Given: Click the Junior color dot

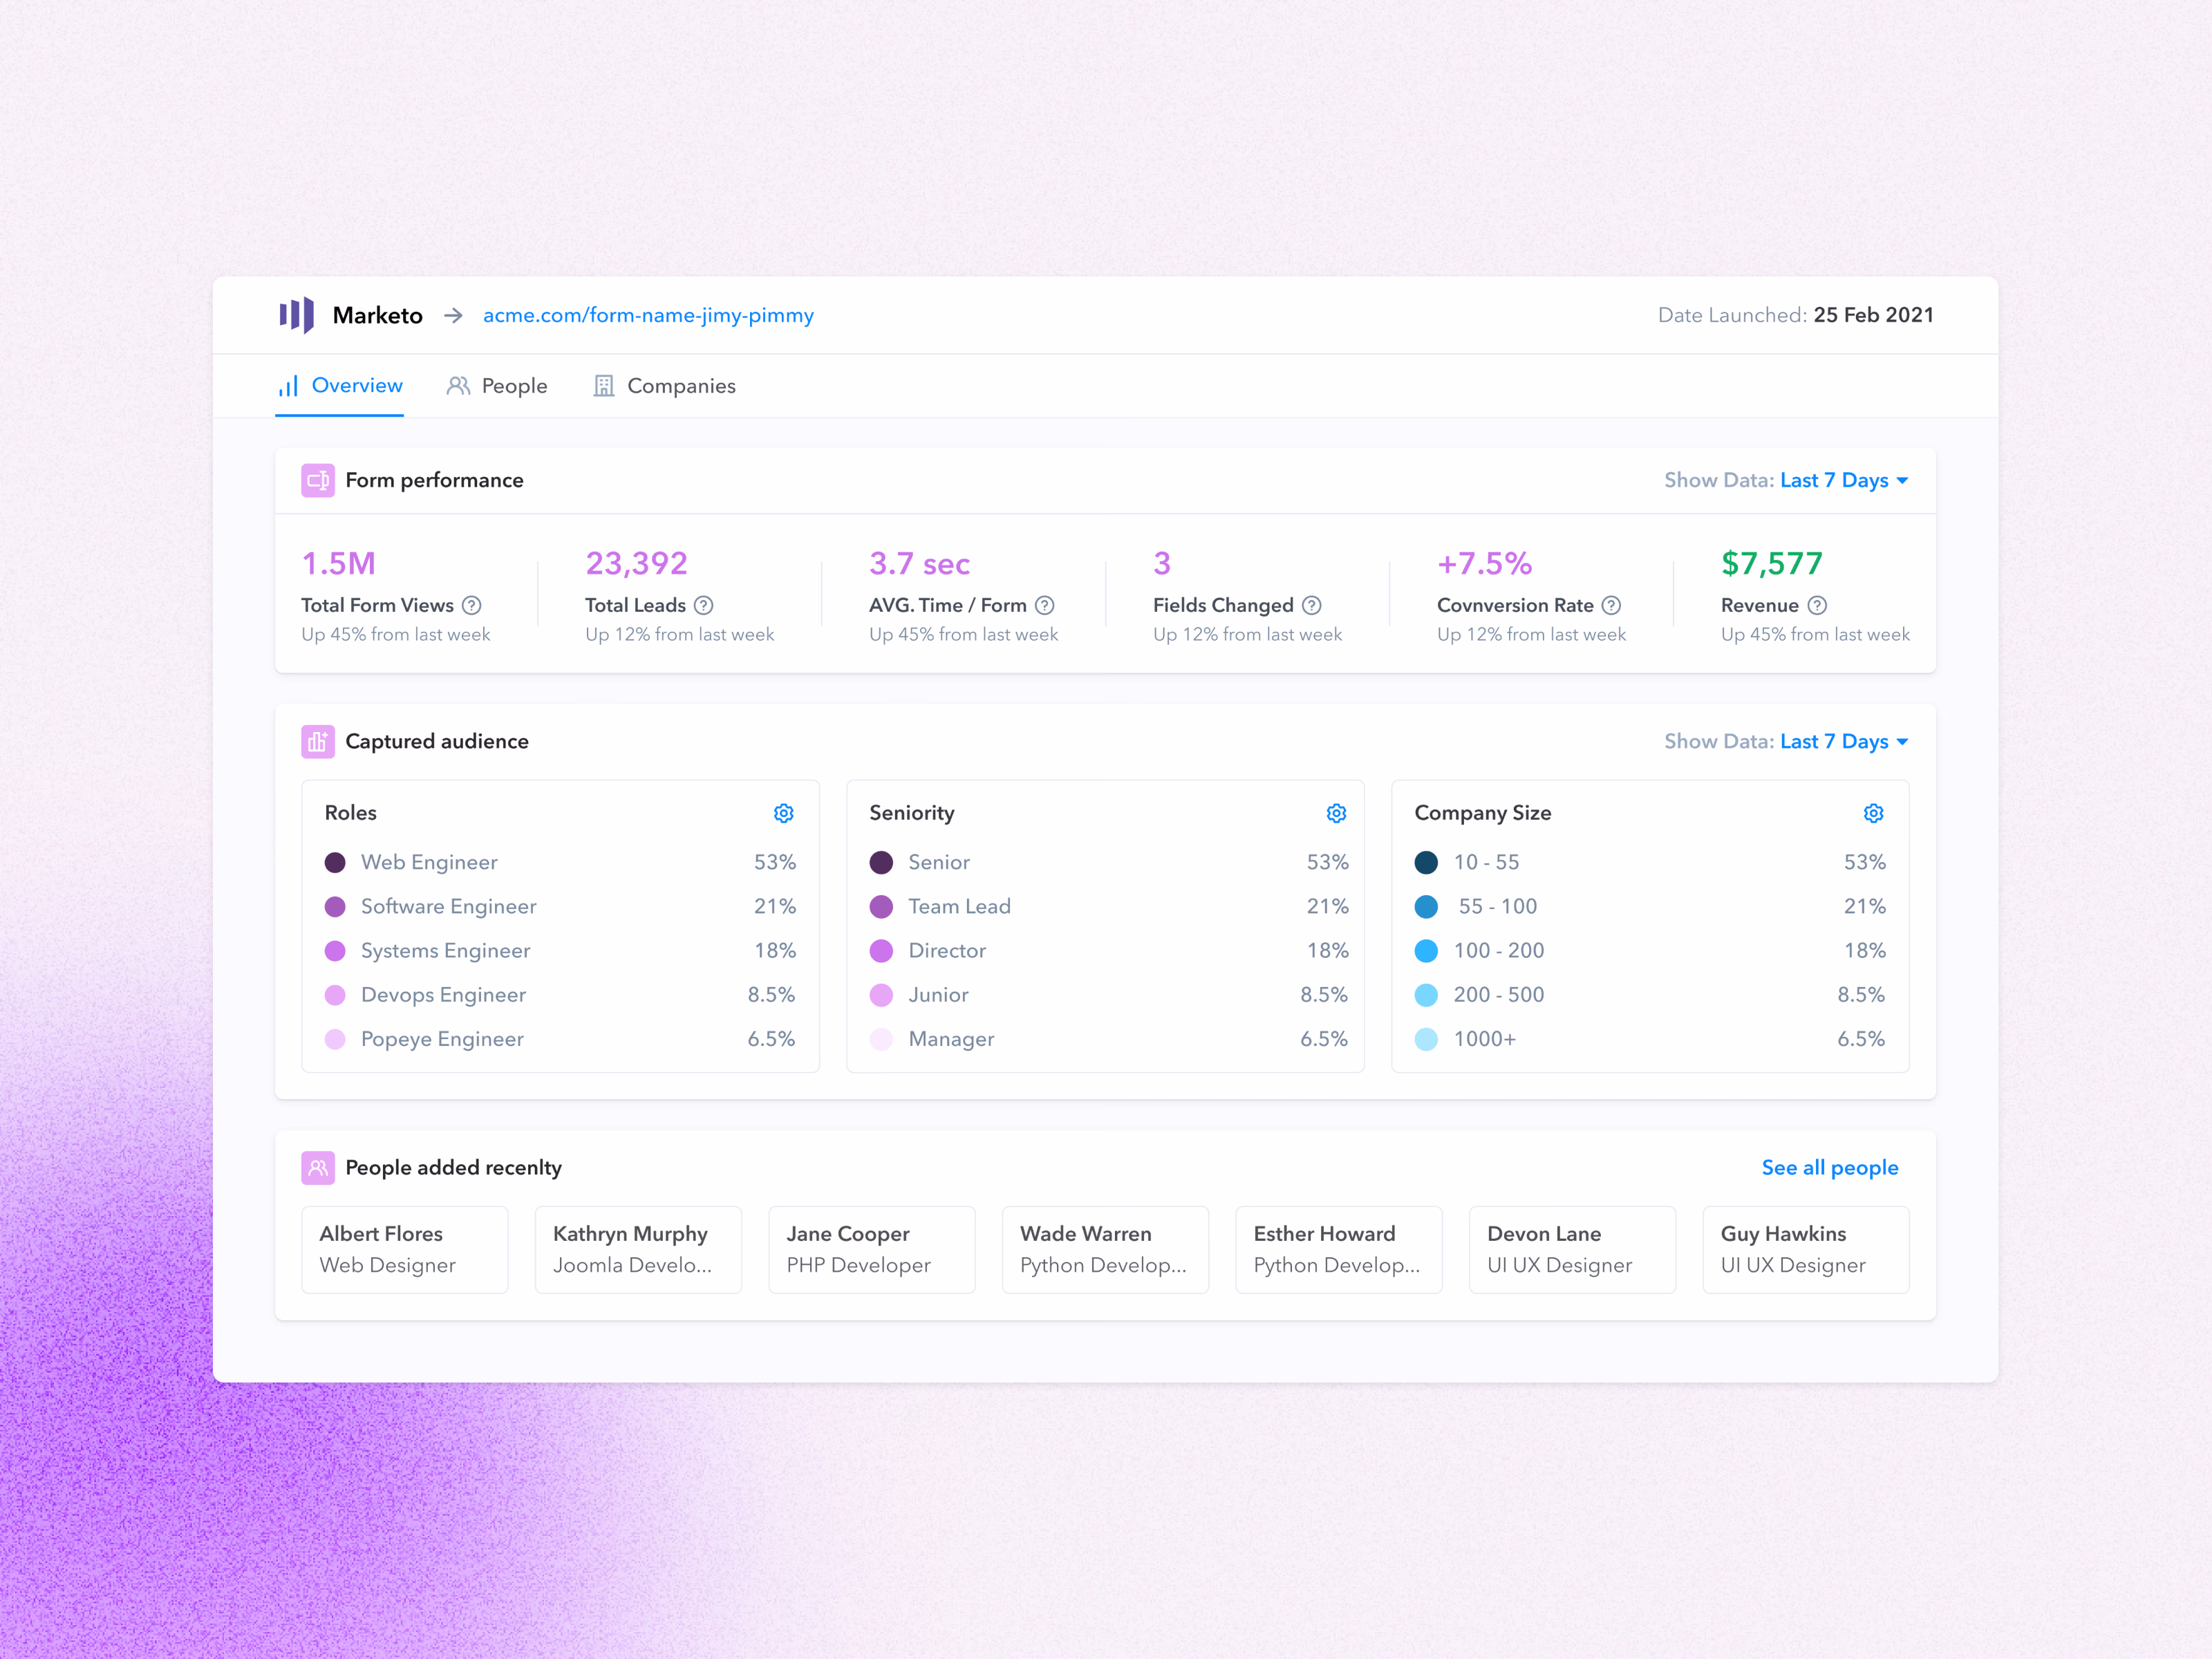Looking at the screenshot, I should click(x=881, y=995).
